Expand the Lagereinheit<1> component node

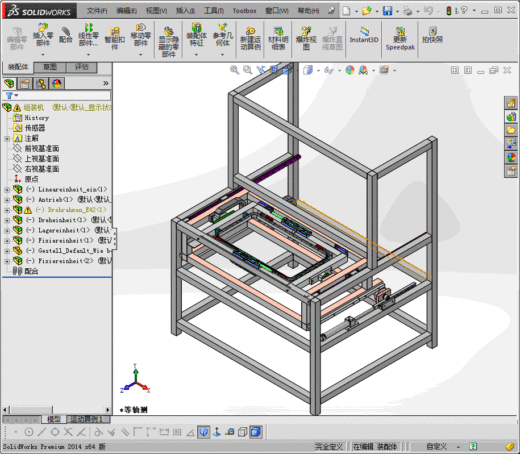click(x=7, y=231)
